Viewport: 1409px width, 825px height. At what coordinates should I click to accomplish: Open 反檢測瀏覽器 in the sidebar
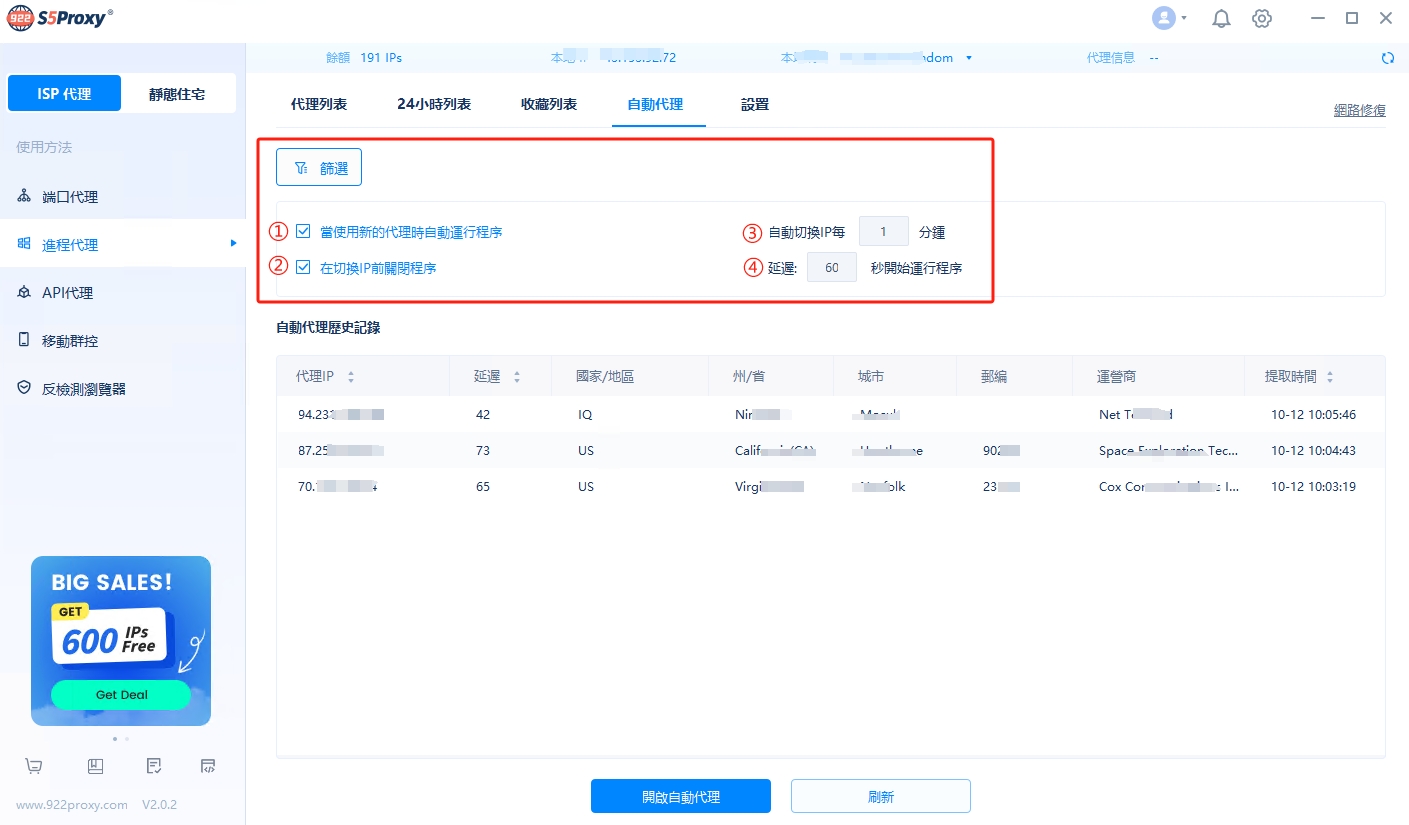84,389
